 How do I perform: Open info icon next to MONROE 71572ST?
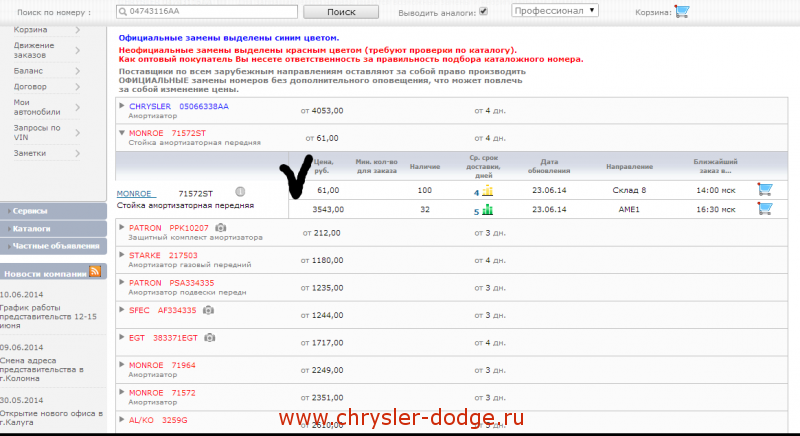click(x=240, y=192)
